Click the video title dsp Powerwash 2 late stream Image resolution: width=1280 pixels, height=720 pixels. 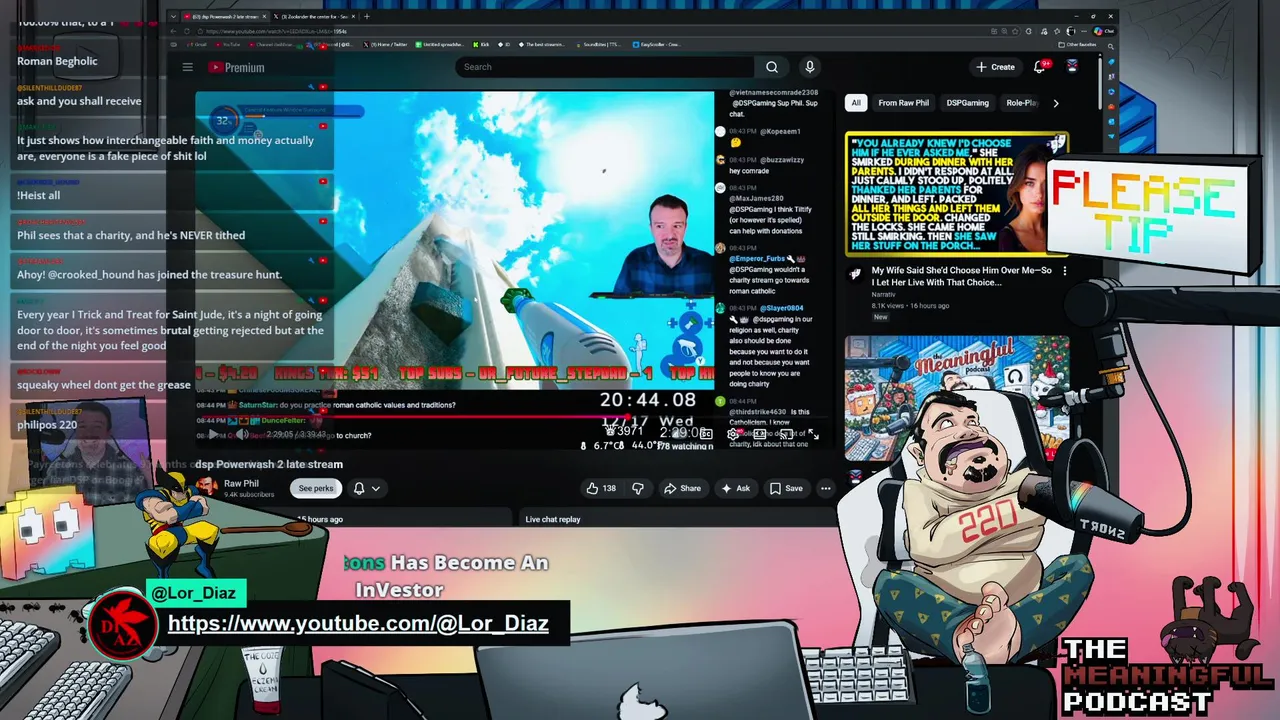click(269, 464)
